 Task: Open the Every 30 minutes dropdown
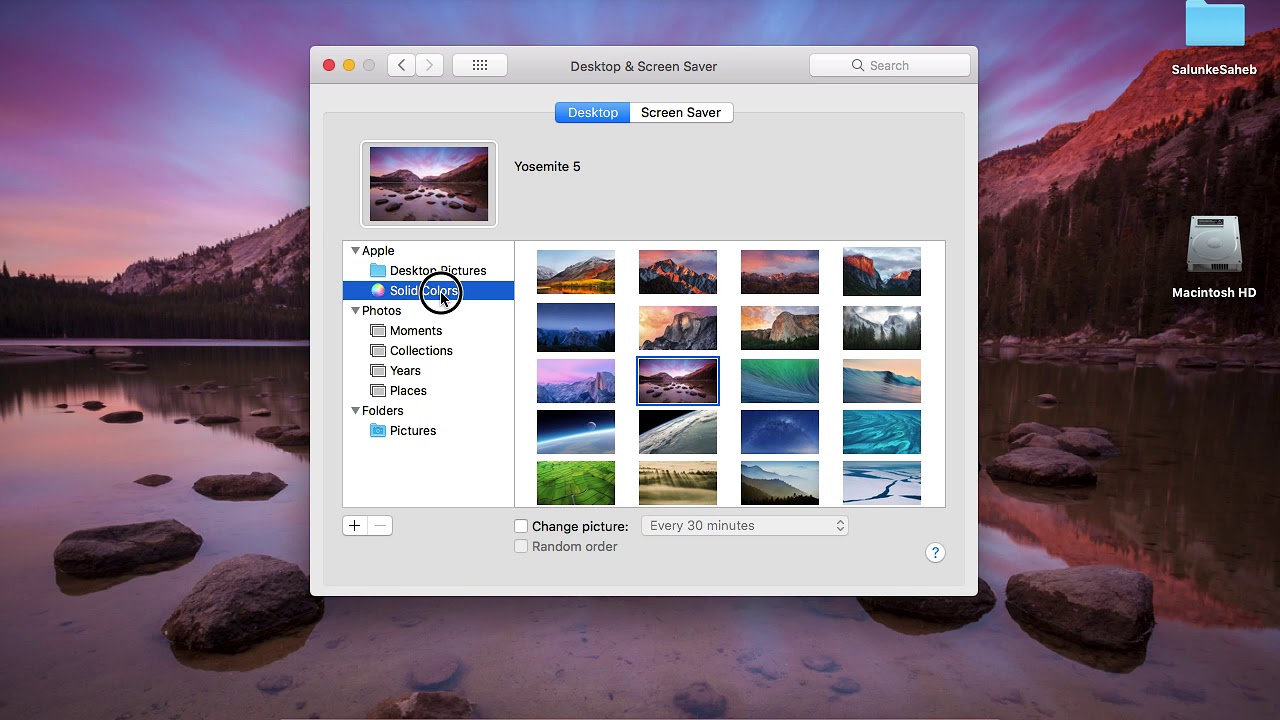tap(745, 526)
